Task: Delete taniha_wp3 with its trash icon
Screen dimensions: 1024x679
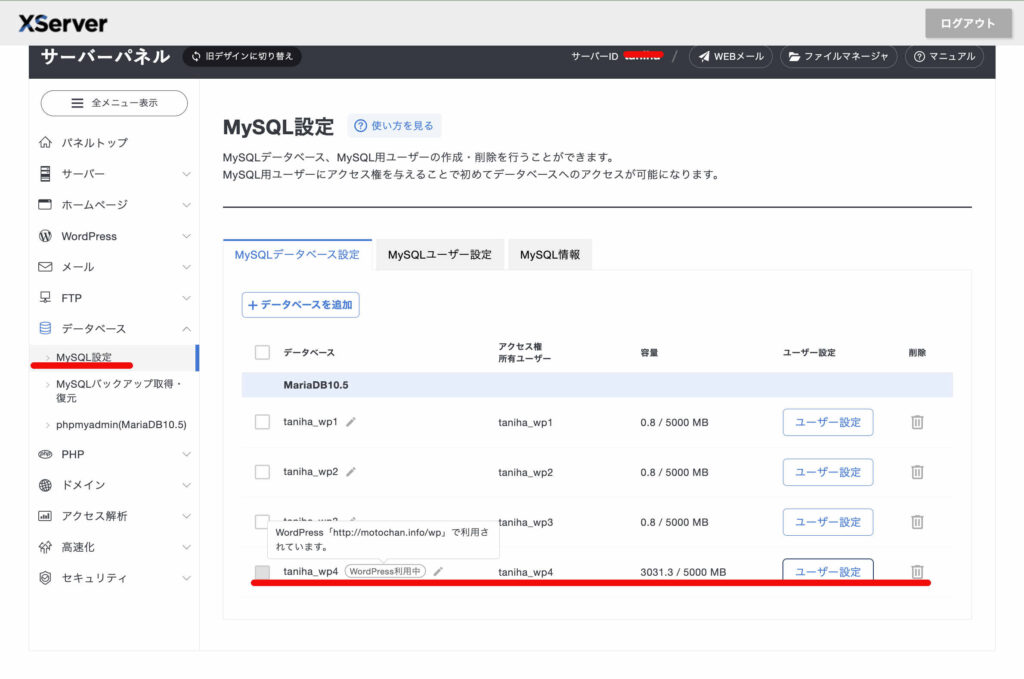Action: click(917, 522)
